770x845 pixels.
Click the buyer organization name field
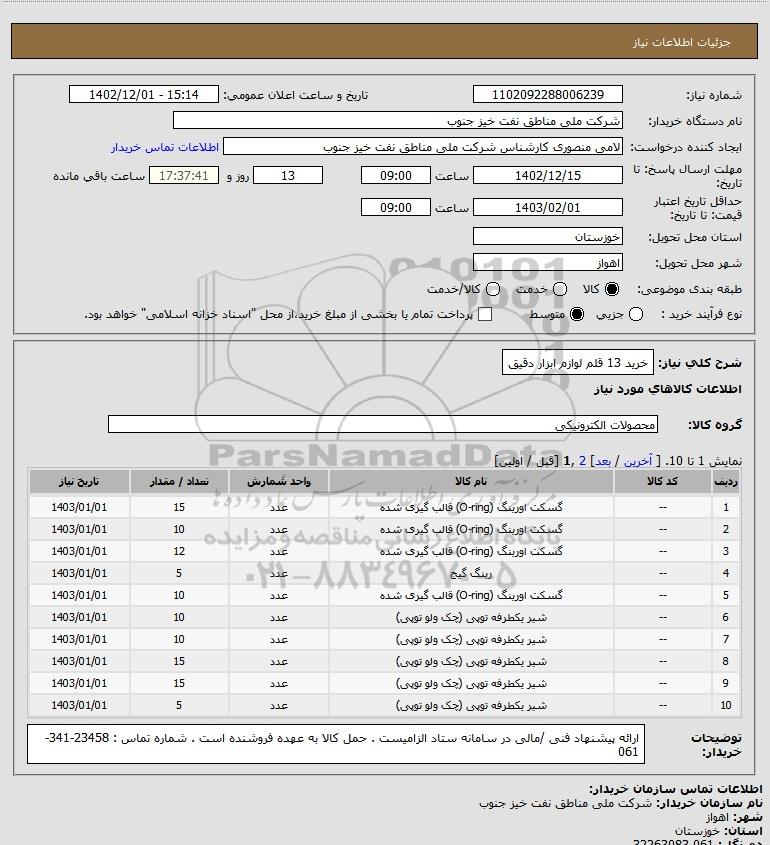coord(398,121)
